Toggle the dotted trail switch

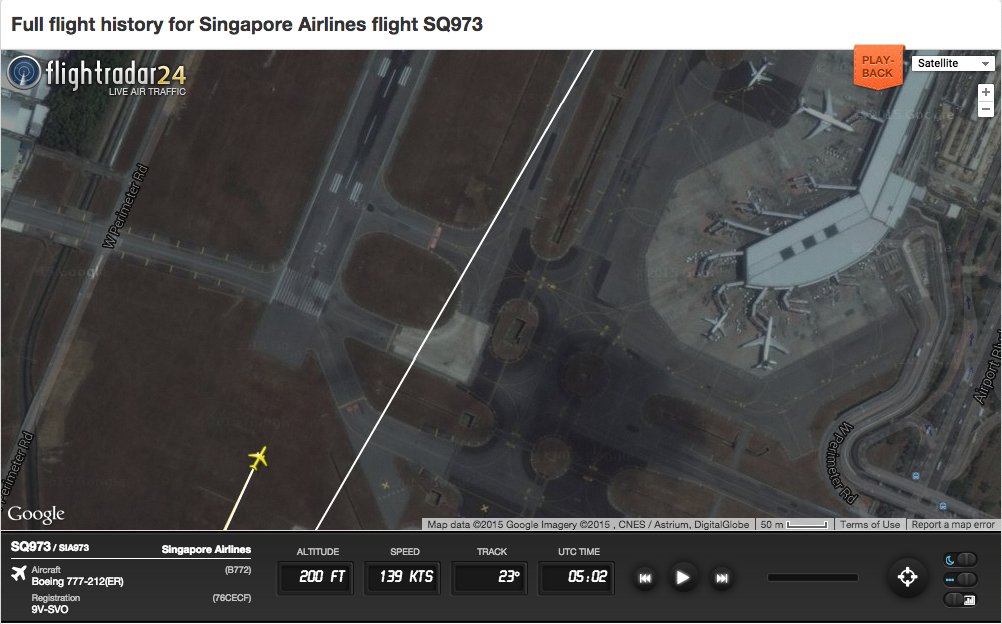(x=960, y=579)
